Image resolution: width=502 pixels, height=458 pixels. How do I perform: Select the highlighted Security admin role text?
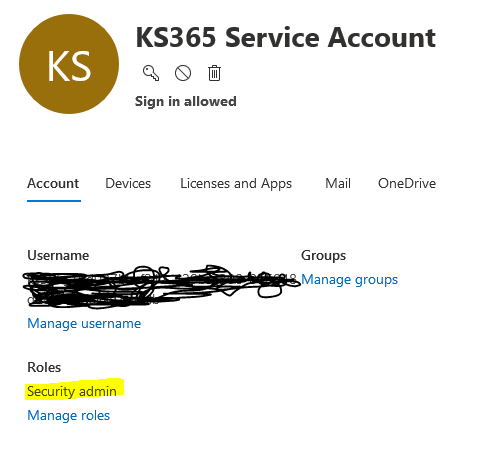[x=72, y=391]
